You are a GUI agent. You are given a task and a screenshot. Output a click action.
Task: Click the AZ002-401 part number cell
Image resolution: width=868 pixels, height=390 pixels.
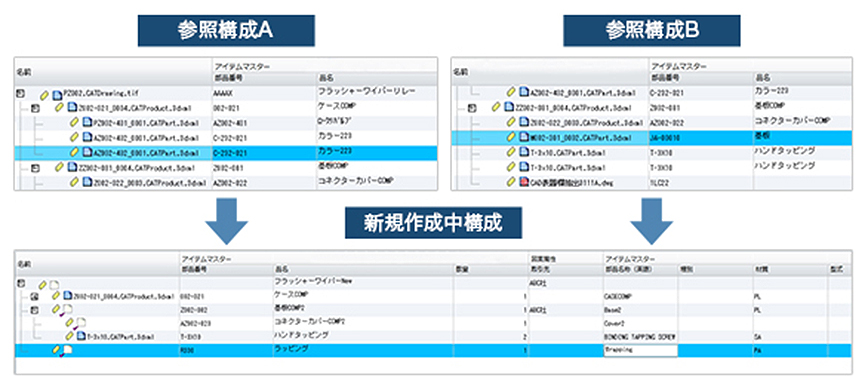(x=230, y=124)
